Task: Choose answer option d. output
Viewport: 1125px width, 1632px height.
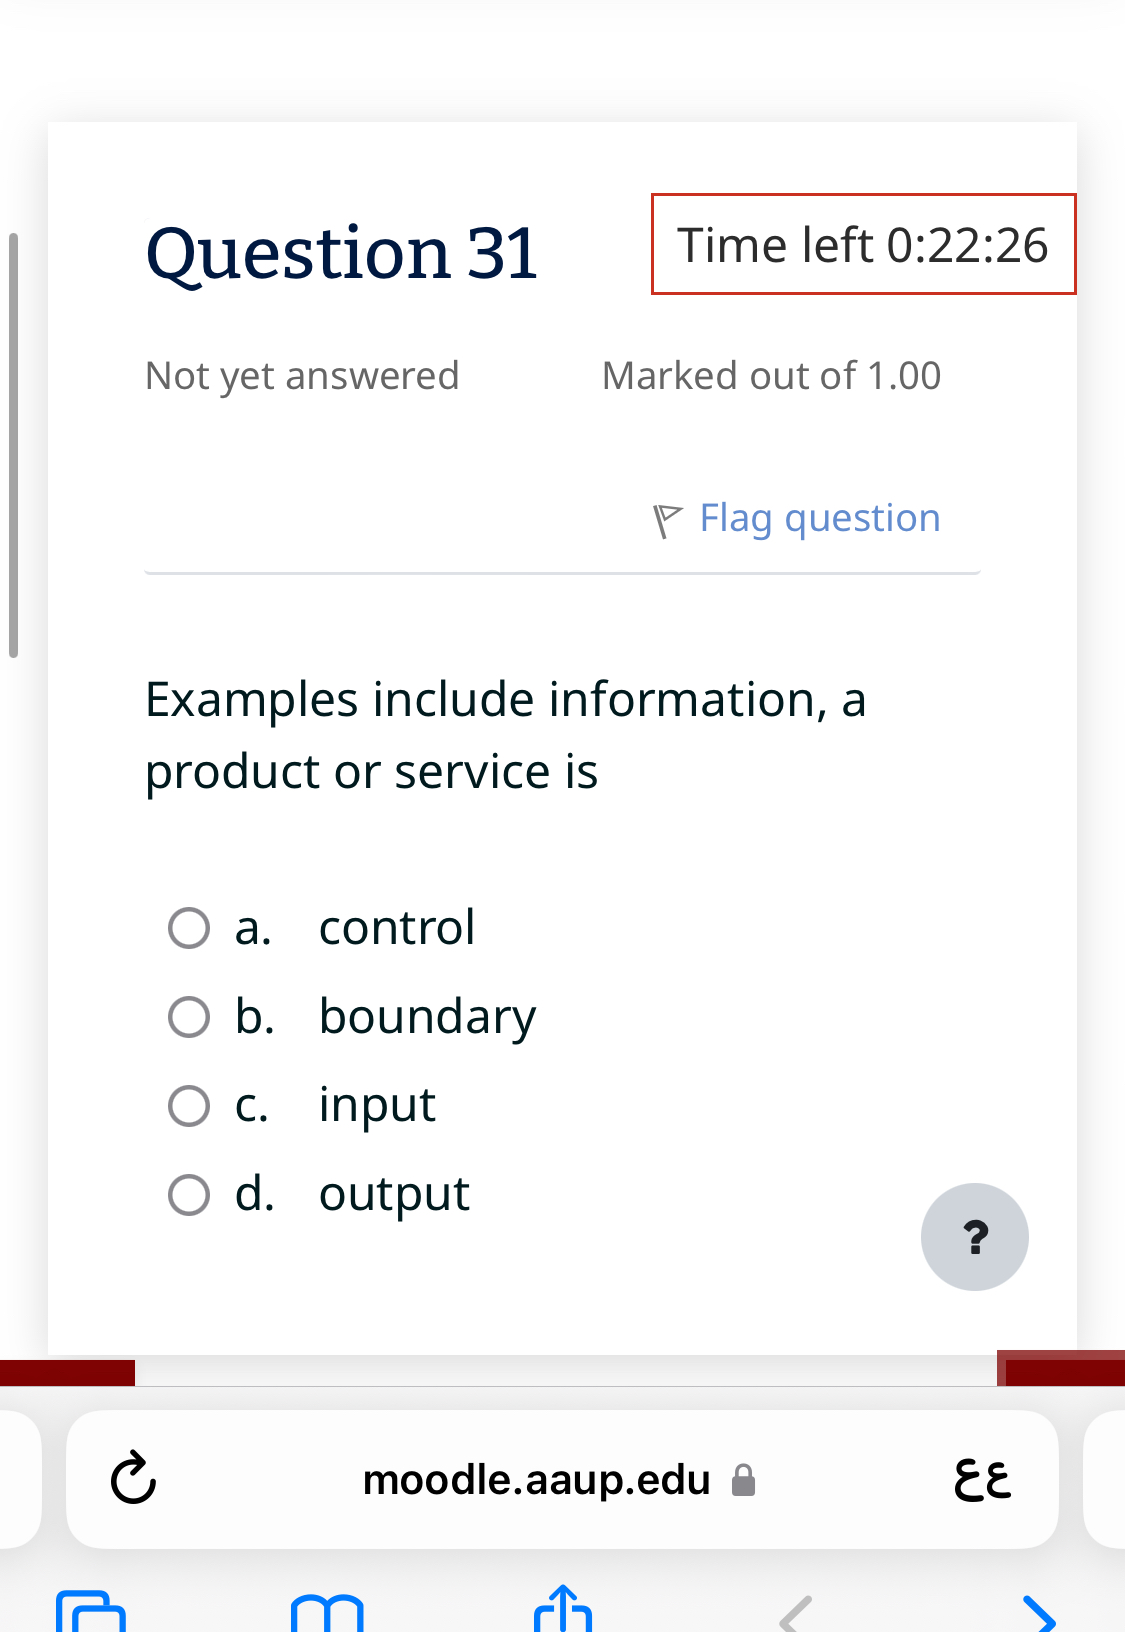Action: coord(189,1194)
